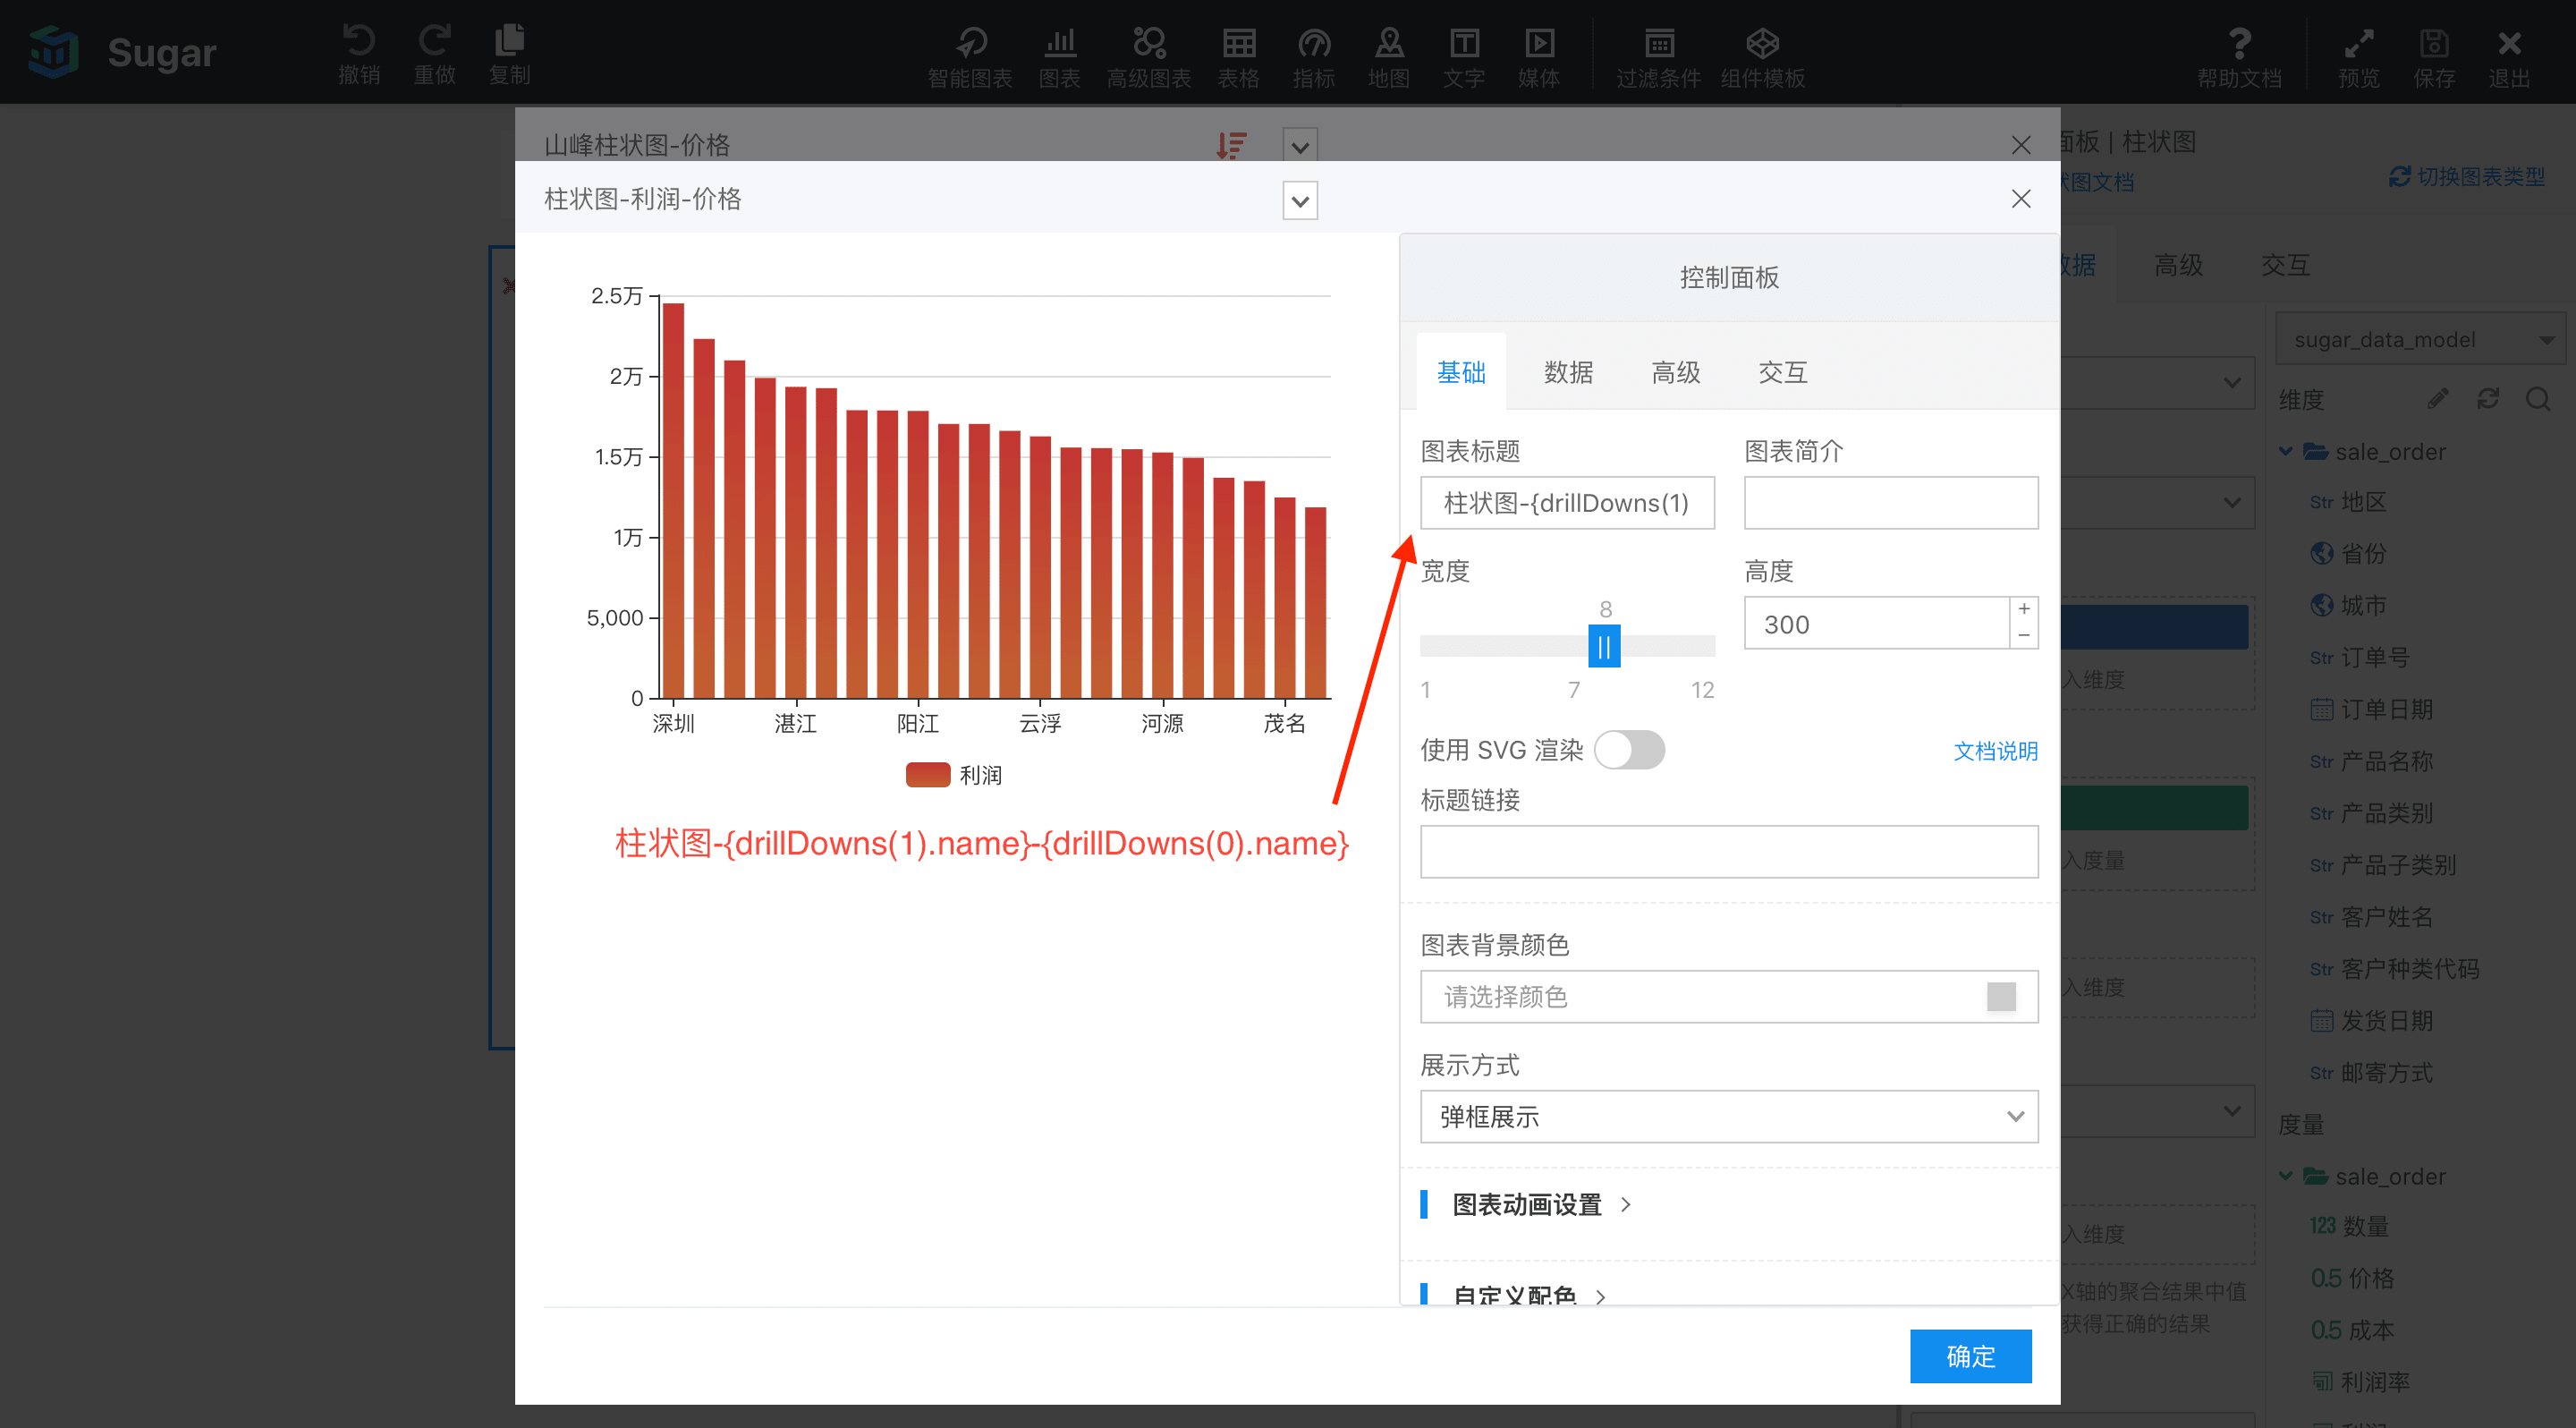Select the text (文字) icon
The height and width of the screenshot is (1428, 2576).
click(1464, 43)
